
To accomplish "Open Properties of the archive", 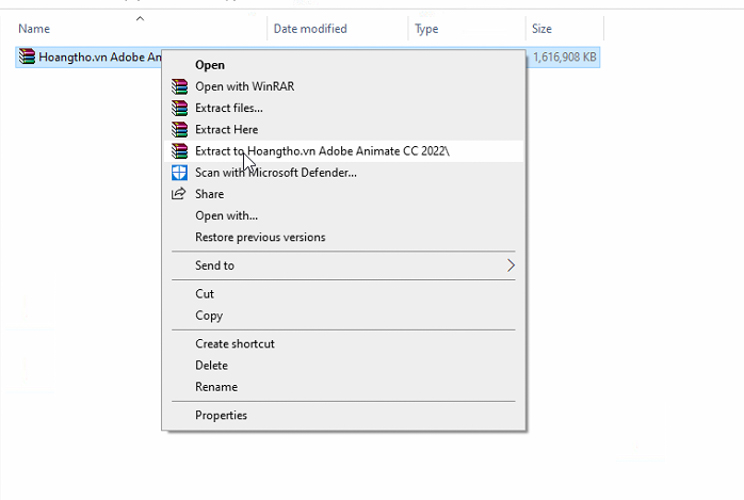I will 343,416.
